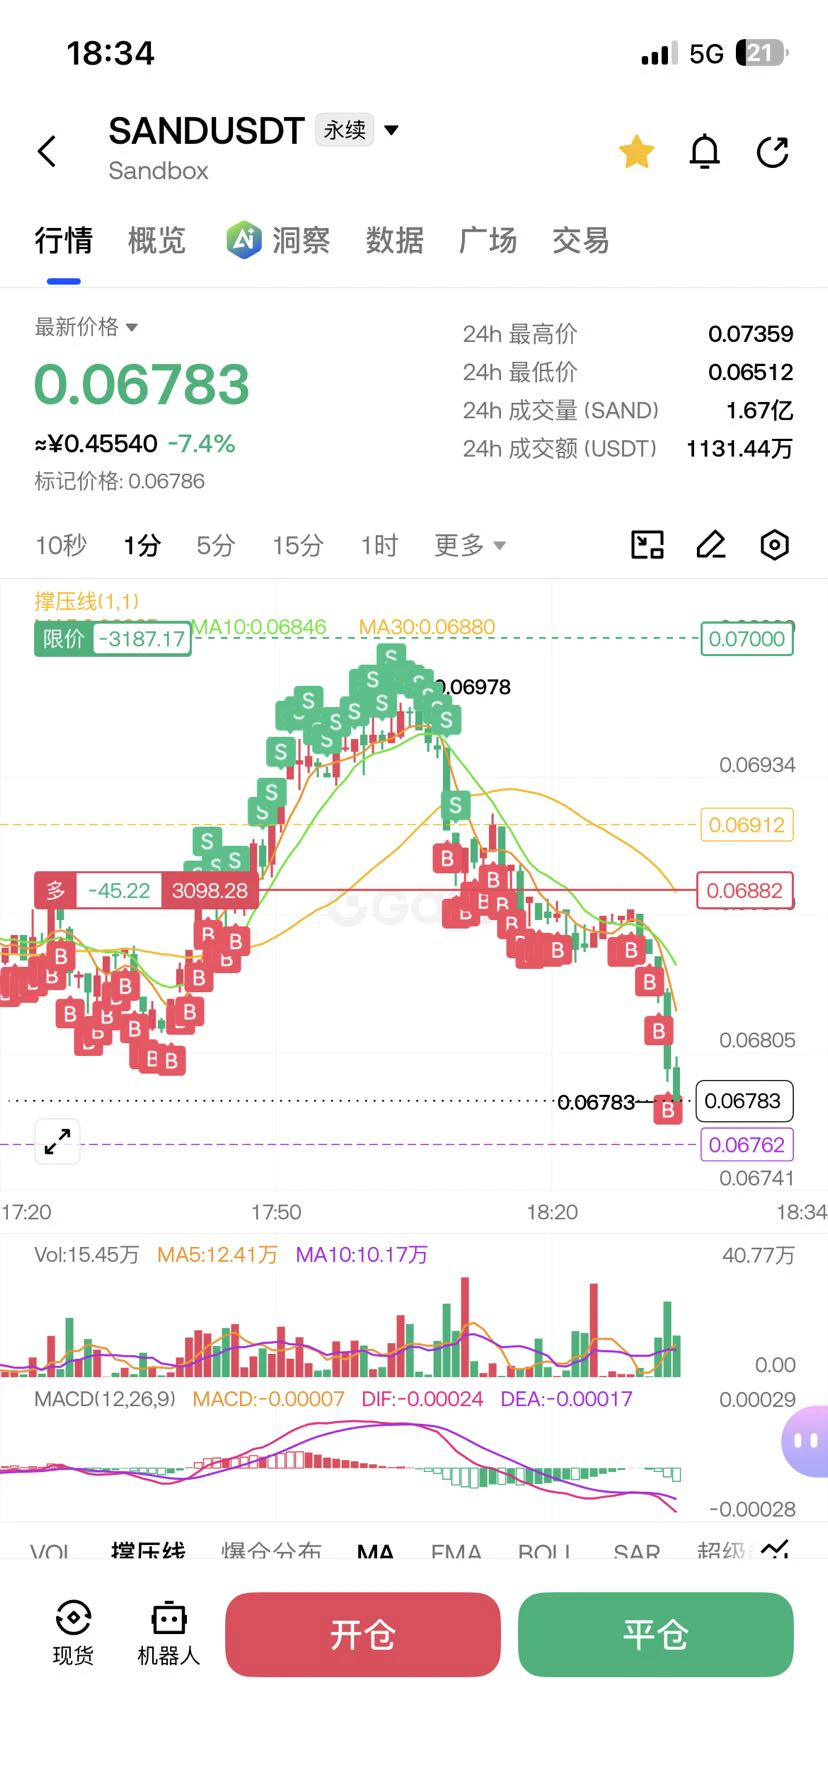
Task: Switch to the 概览 tab
Action: click(157, 240)
